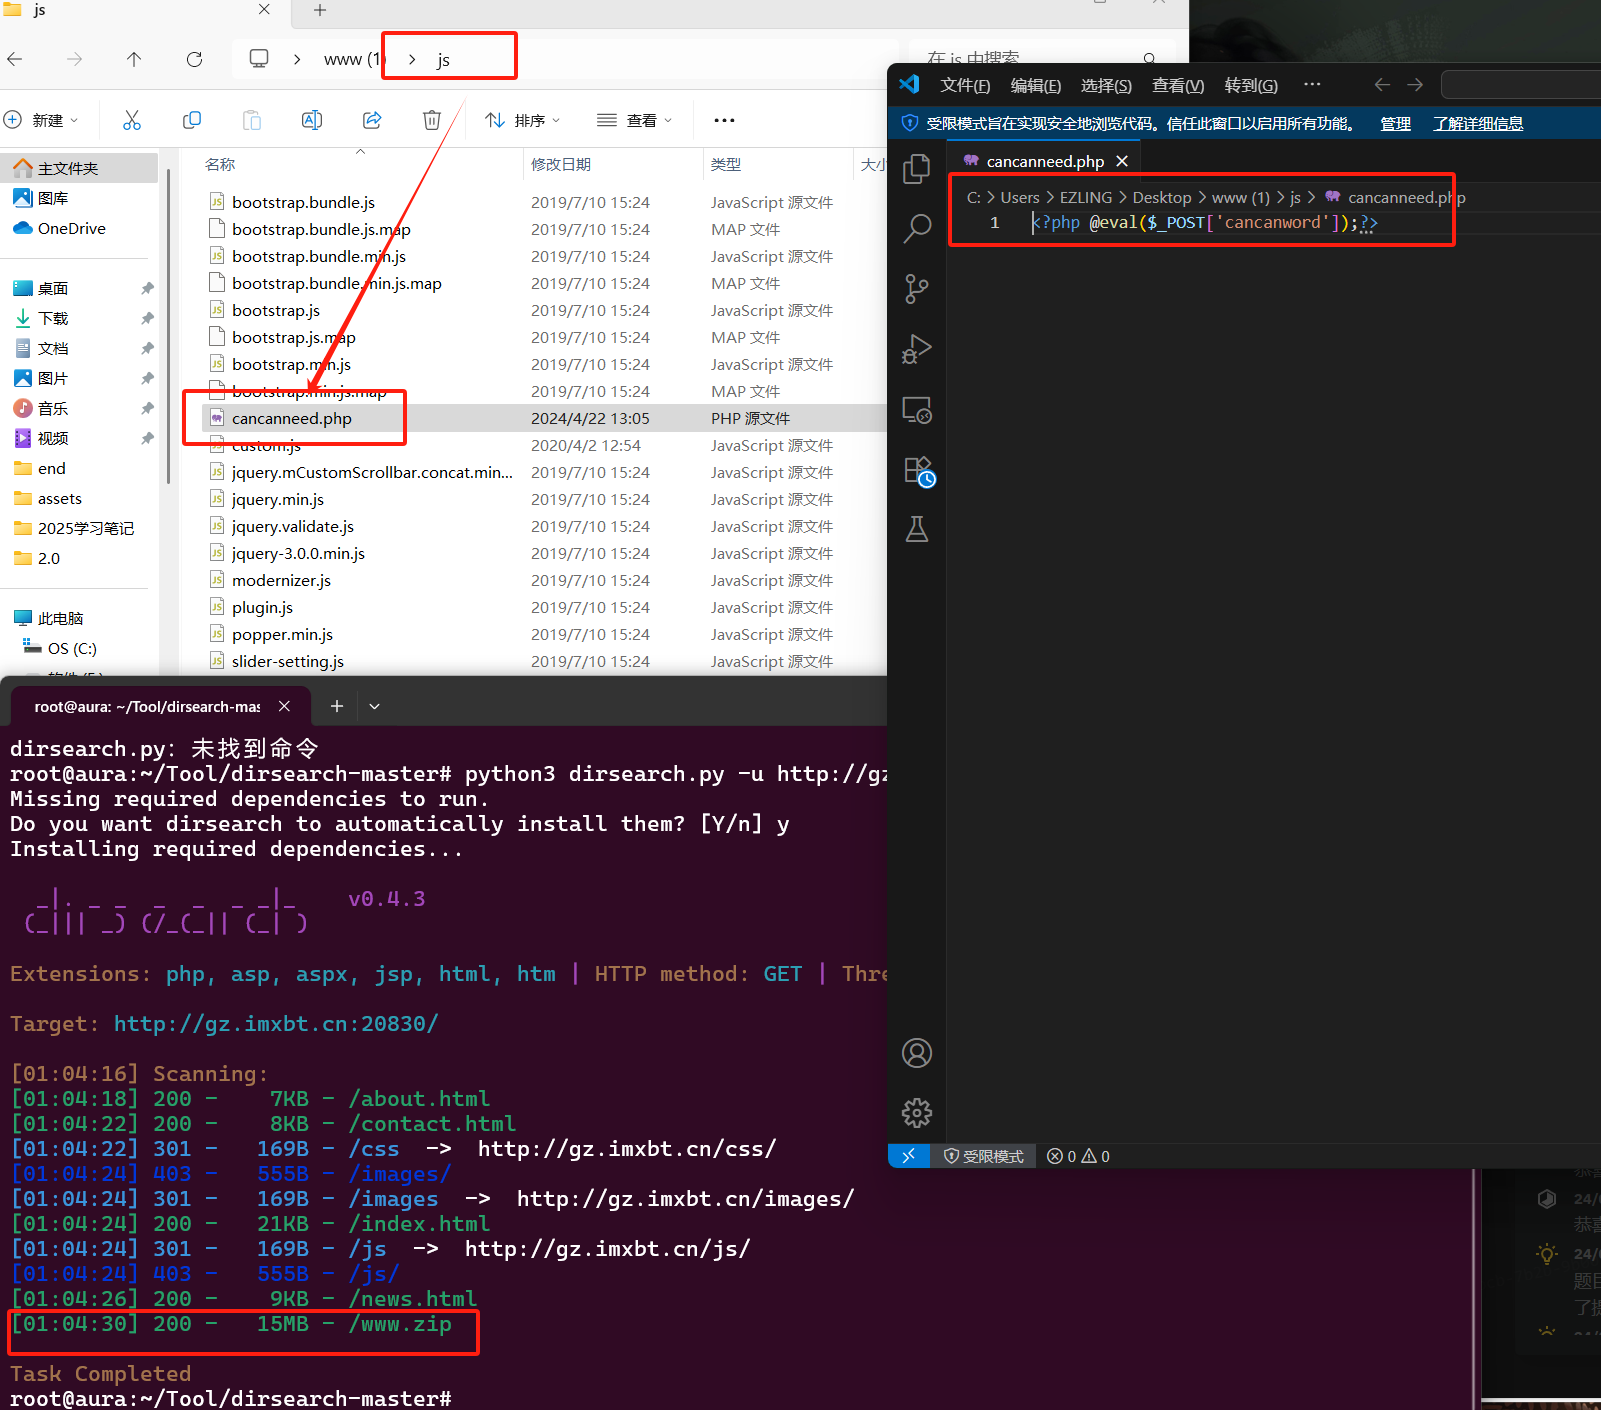Viewport: 1601px width, 1410px height.
Task: Expand the 排序 sort dropdown
Action: [523, 120]
